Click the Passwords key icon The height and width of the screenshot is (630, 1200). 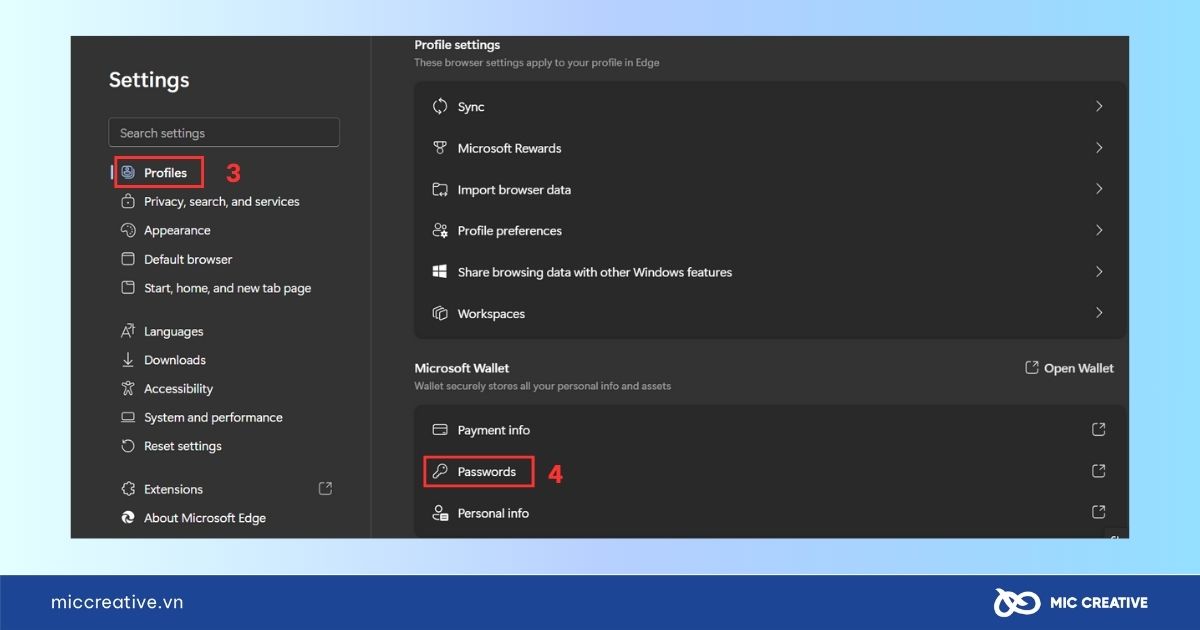[x=440, y=471]
